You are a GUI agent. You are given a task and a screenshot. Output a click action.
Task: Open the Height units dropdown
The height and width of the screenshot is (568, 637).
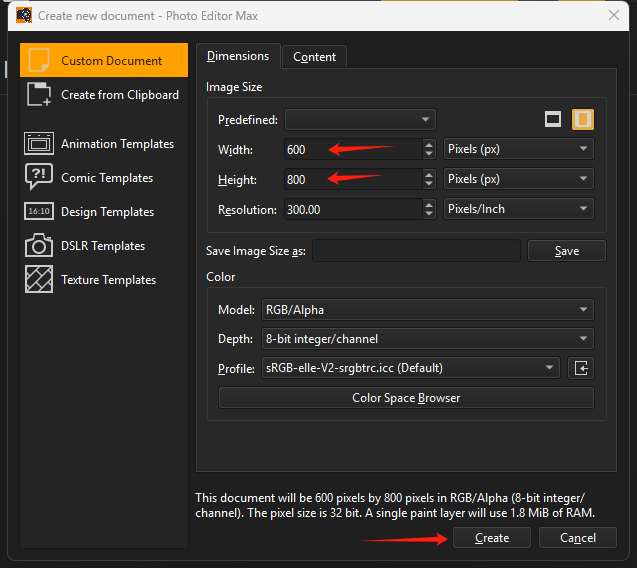click(519, 179)
